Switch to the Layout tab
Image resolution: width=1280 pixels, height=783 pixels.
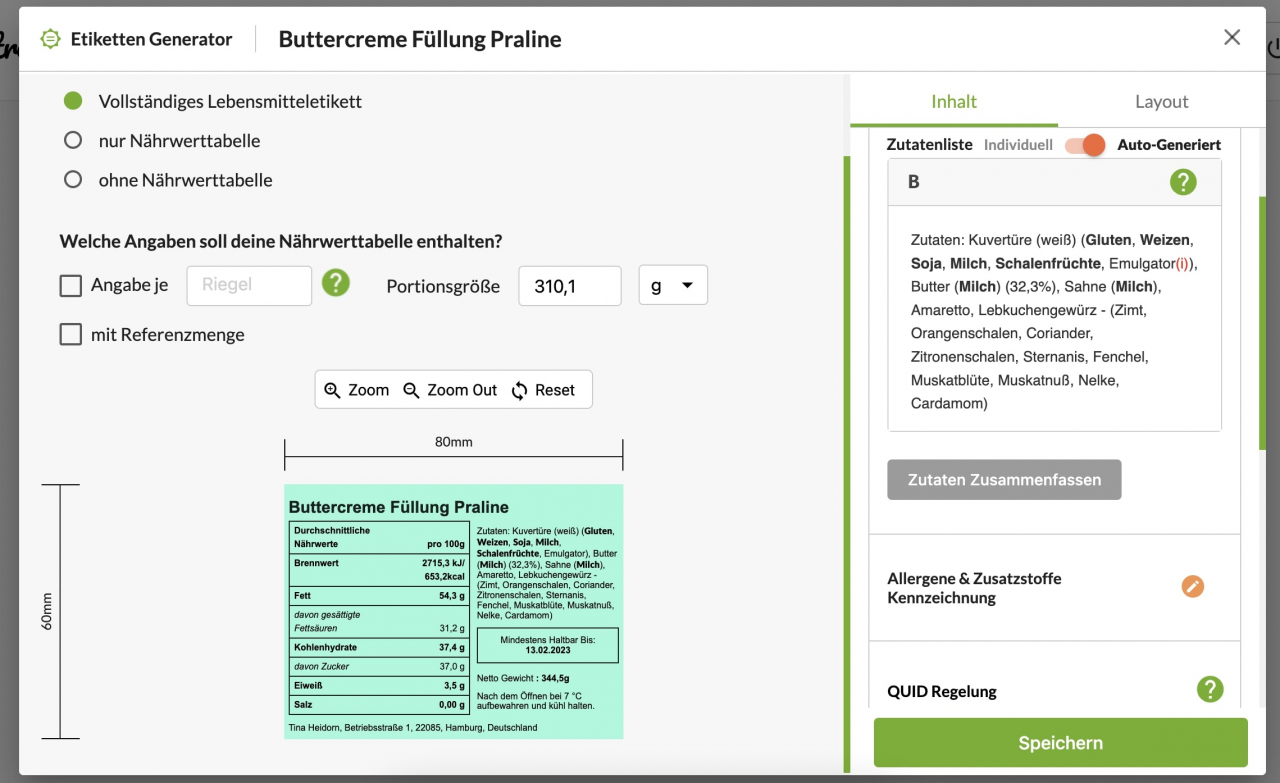click(1161, 101)
